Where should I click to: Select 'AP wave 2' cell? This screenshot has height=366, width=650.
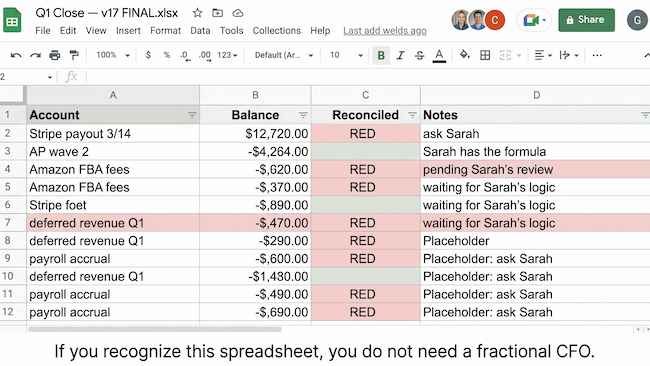pyautogui.click(x=113, y=151)
